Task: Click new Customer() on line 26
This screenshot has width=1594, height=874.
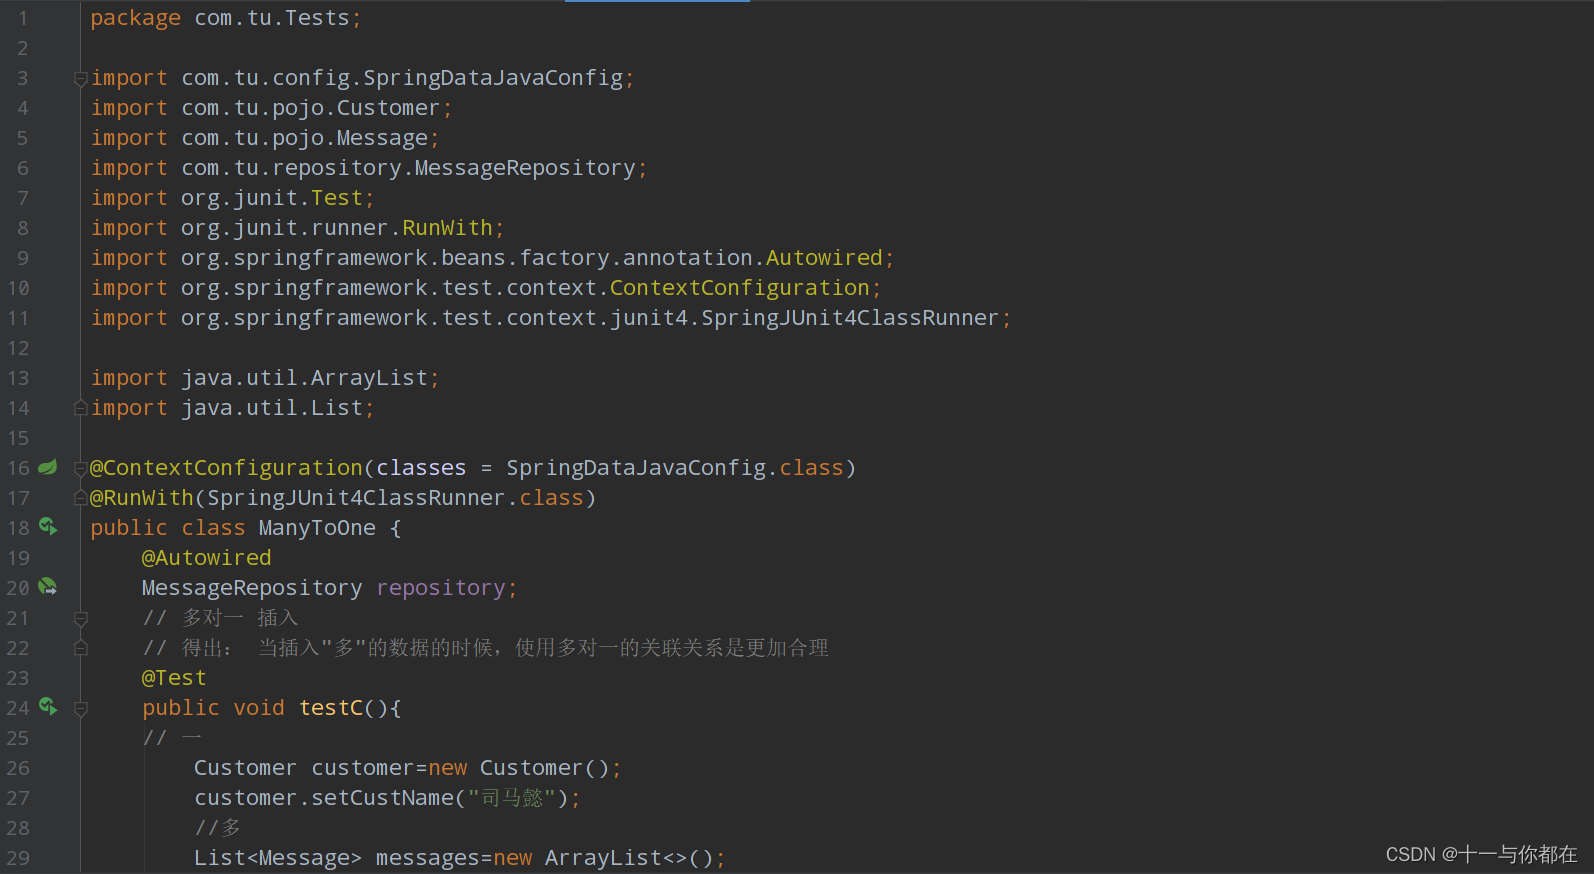Action: [519, 768]
